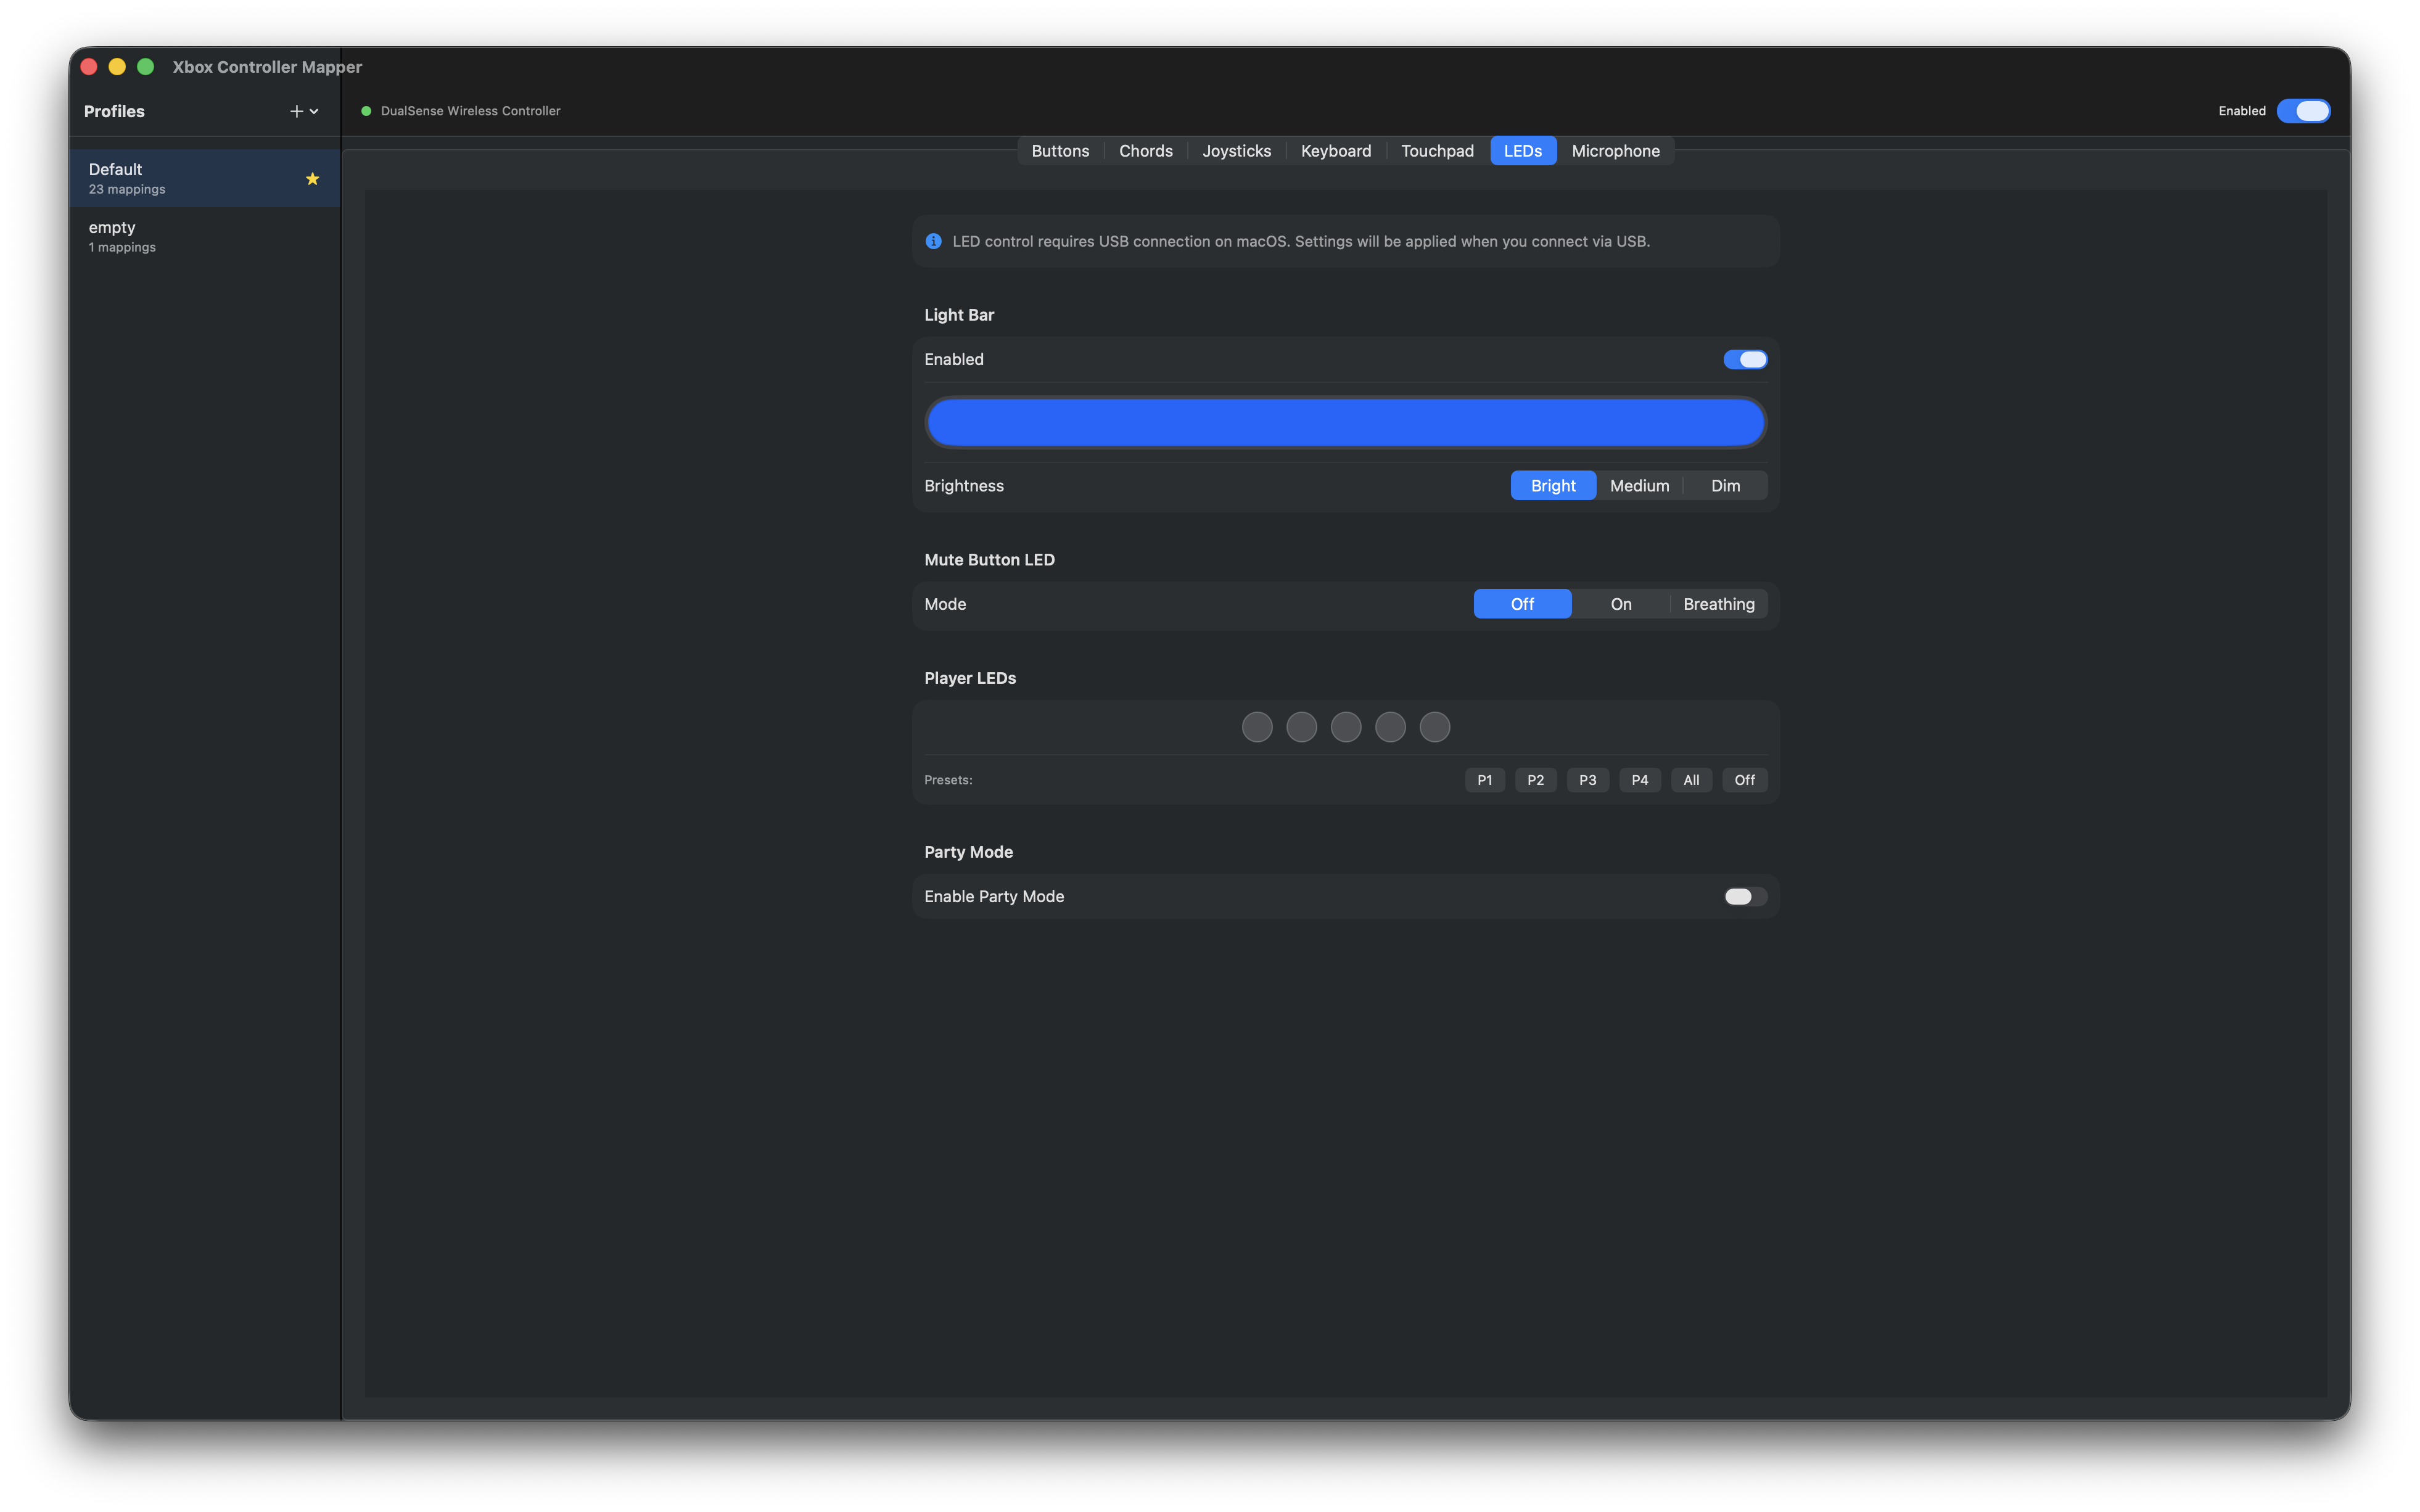Click the star on the Default profile
2420x1512 pixels.
311,178
